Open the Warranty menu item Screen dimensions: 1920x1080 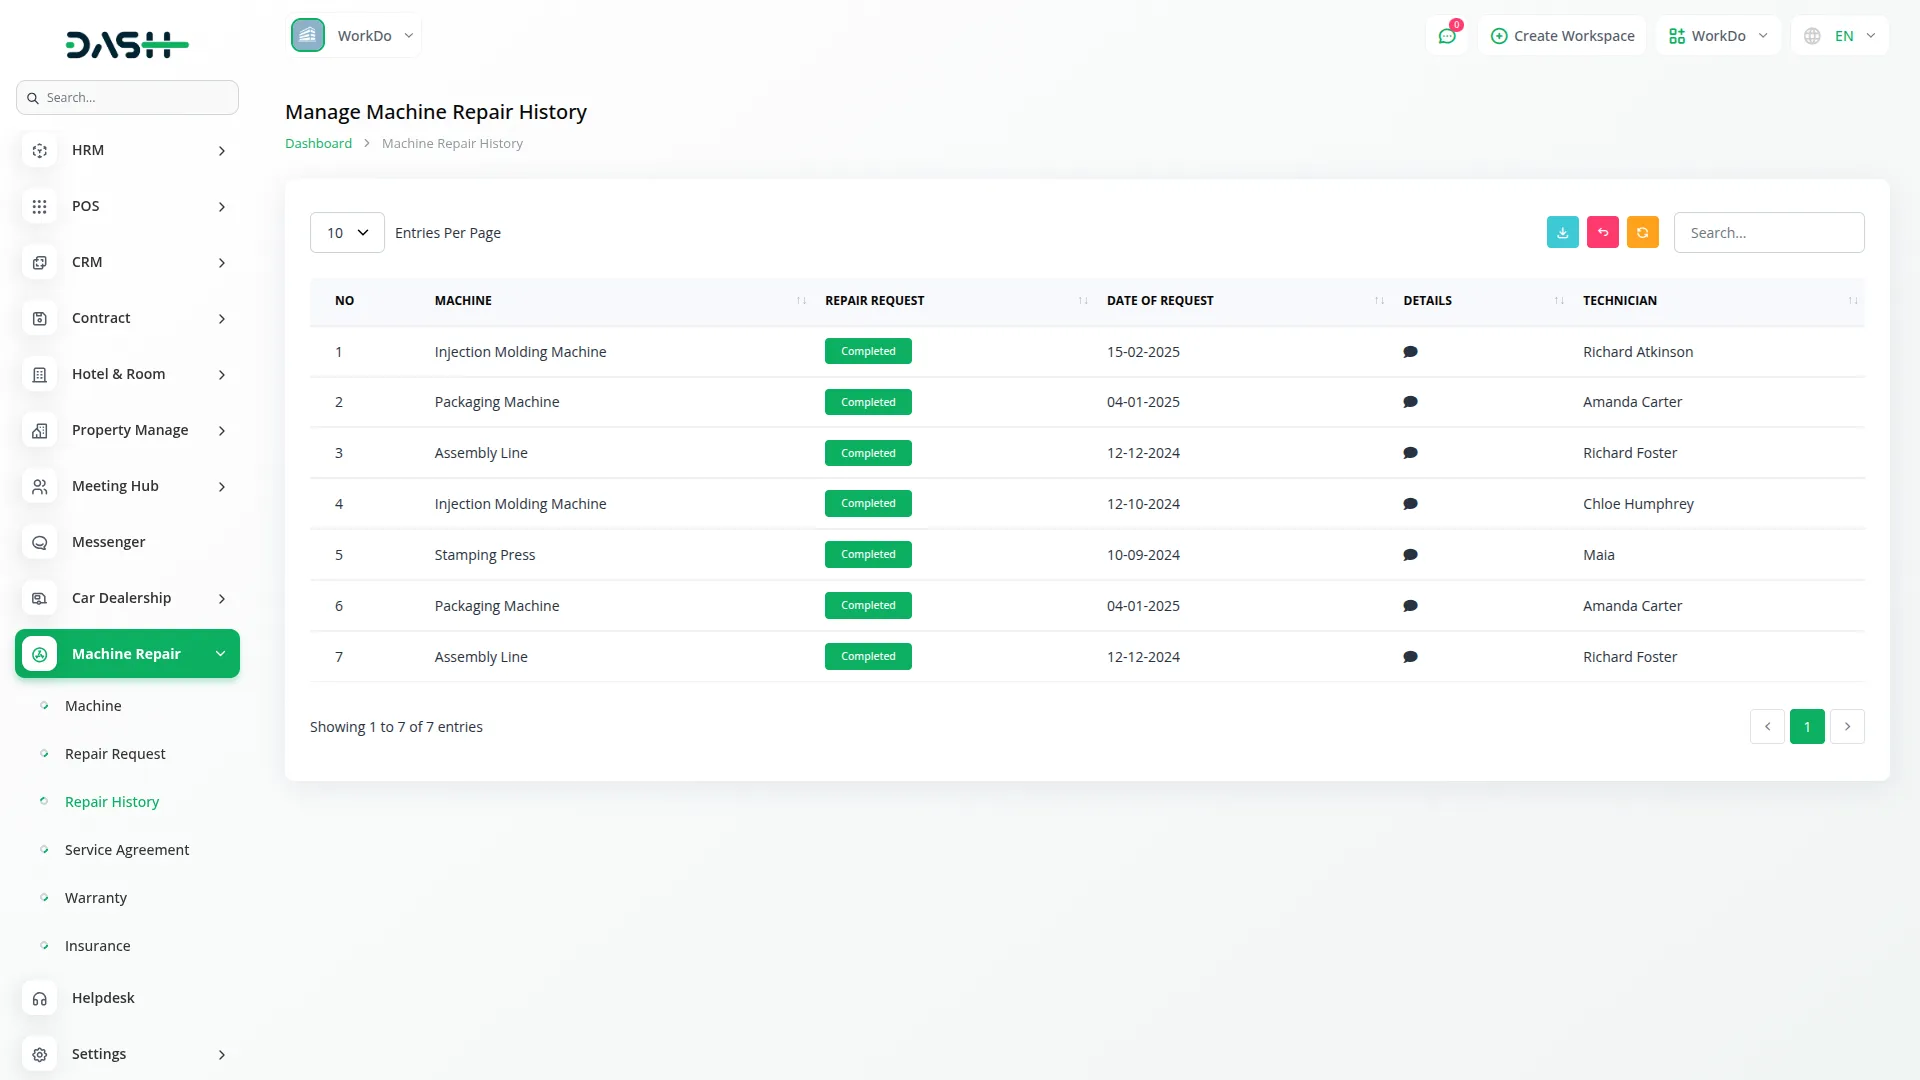[x=96, y=897]
